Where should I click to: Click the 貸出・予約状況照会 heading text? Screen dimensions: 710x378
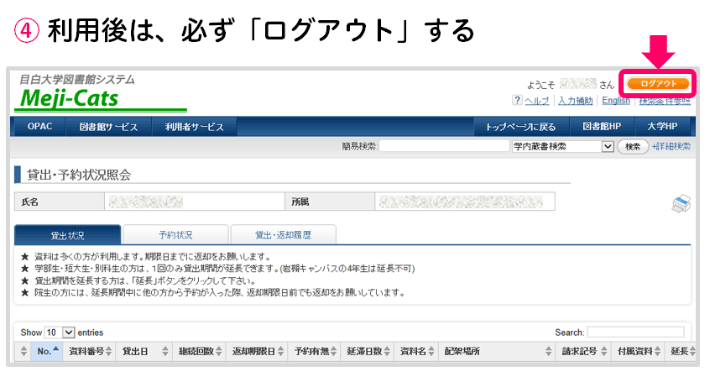coord(79,175)
